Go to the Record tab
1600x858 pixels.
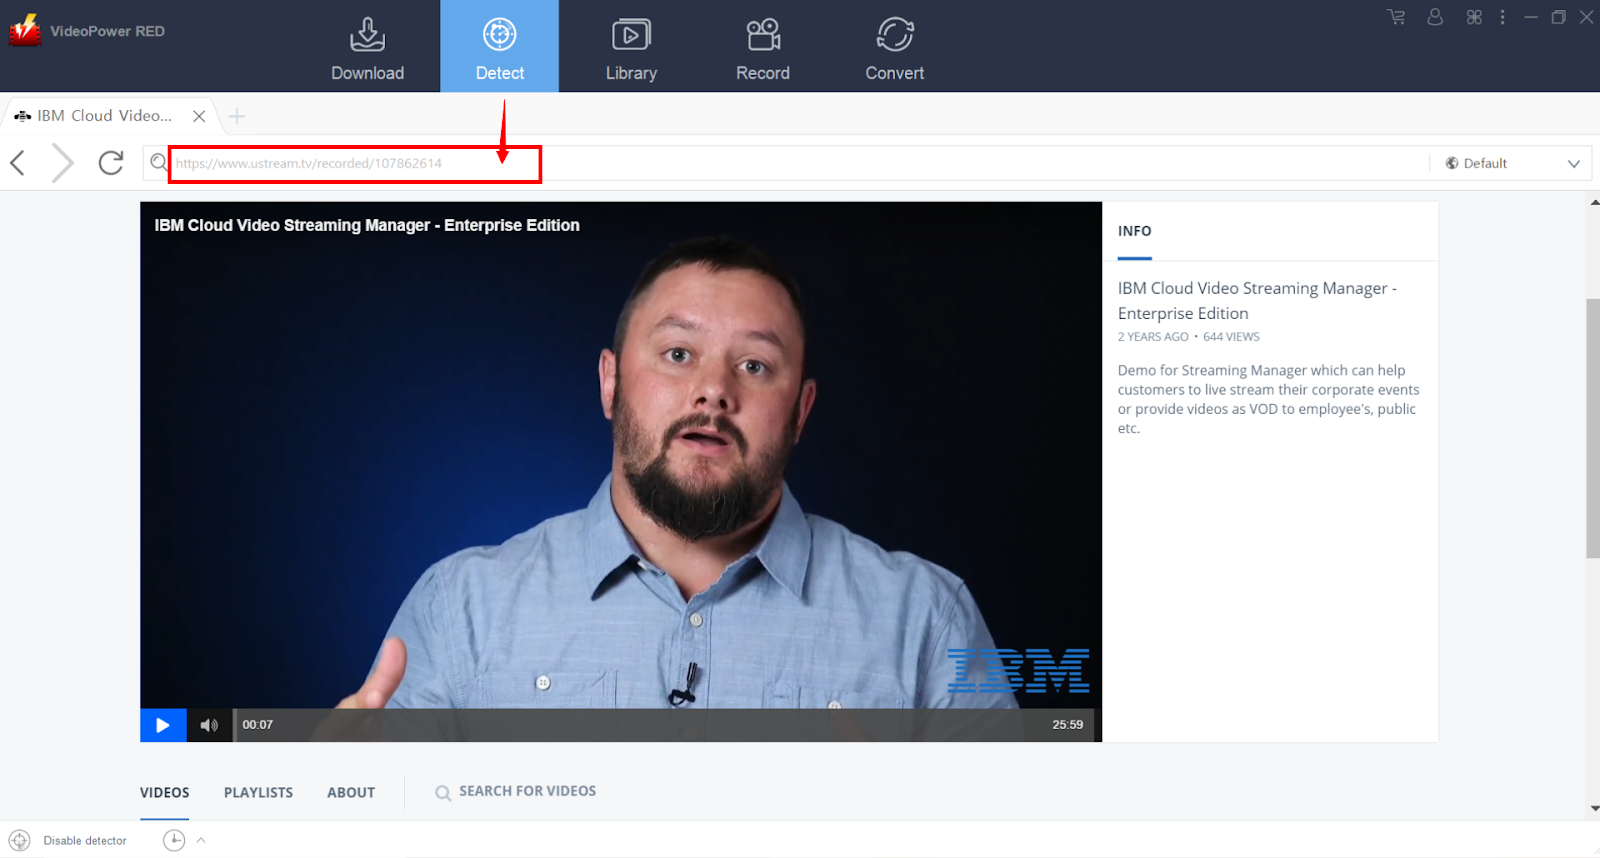point(763,47)
